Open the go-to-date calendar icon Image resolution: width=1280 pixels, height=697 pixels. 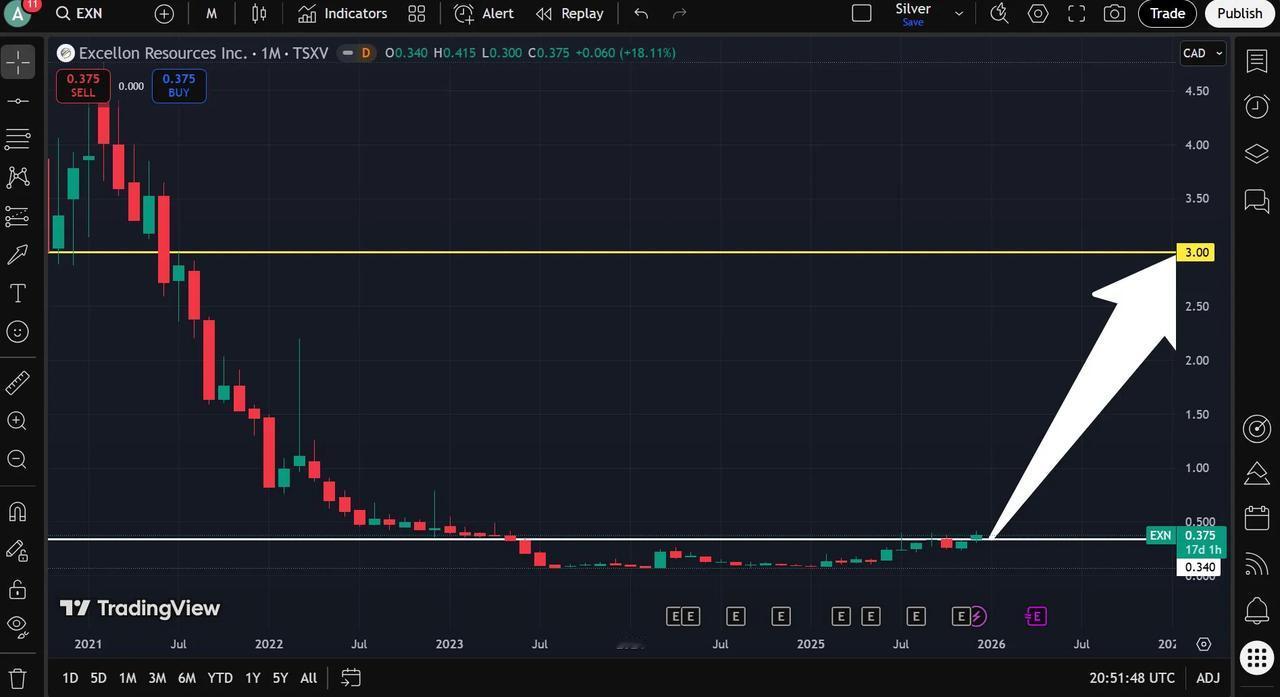click(x=351, y=678)
